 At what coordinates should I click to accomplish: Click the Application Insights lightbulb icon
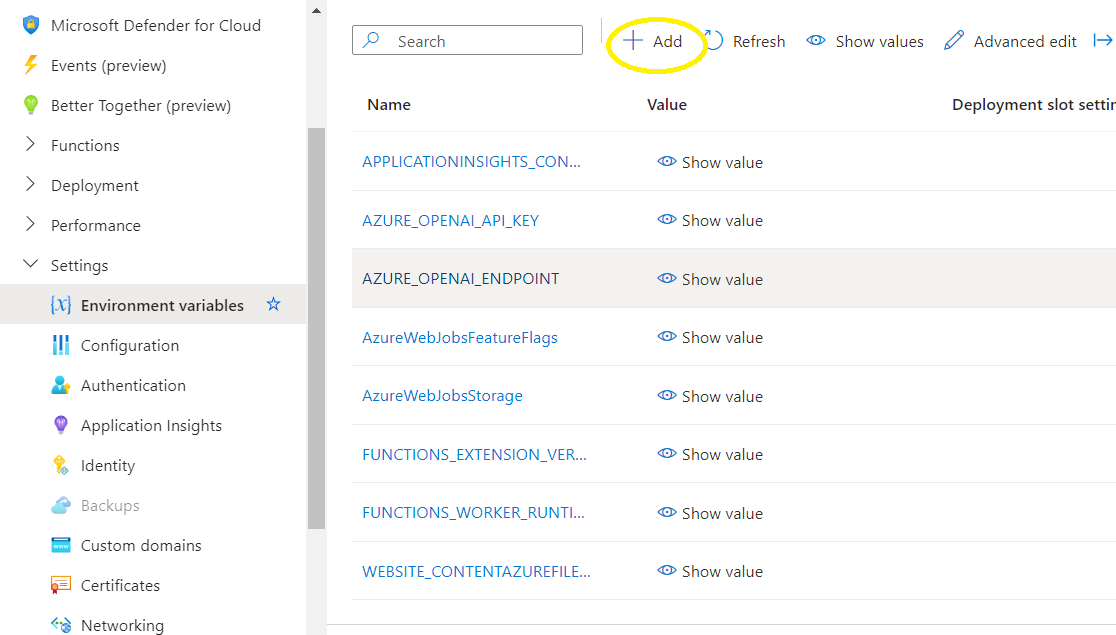pyautogui.click(x=60, y=425)
